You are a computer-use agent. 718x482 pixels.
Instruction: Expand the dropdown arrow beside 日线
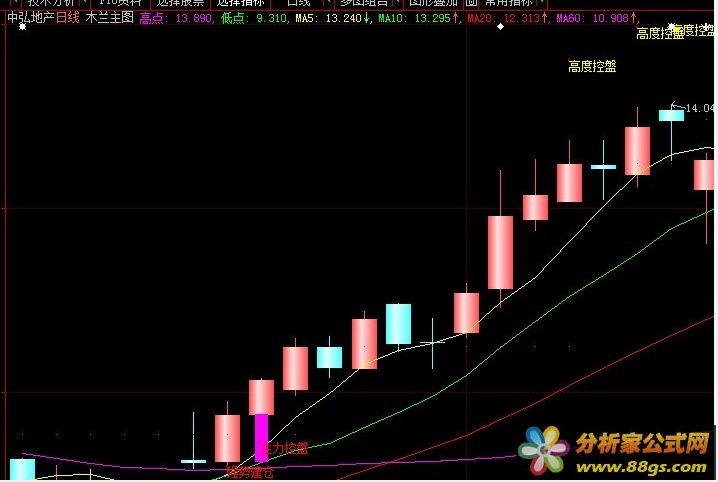coord(327,3)
